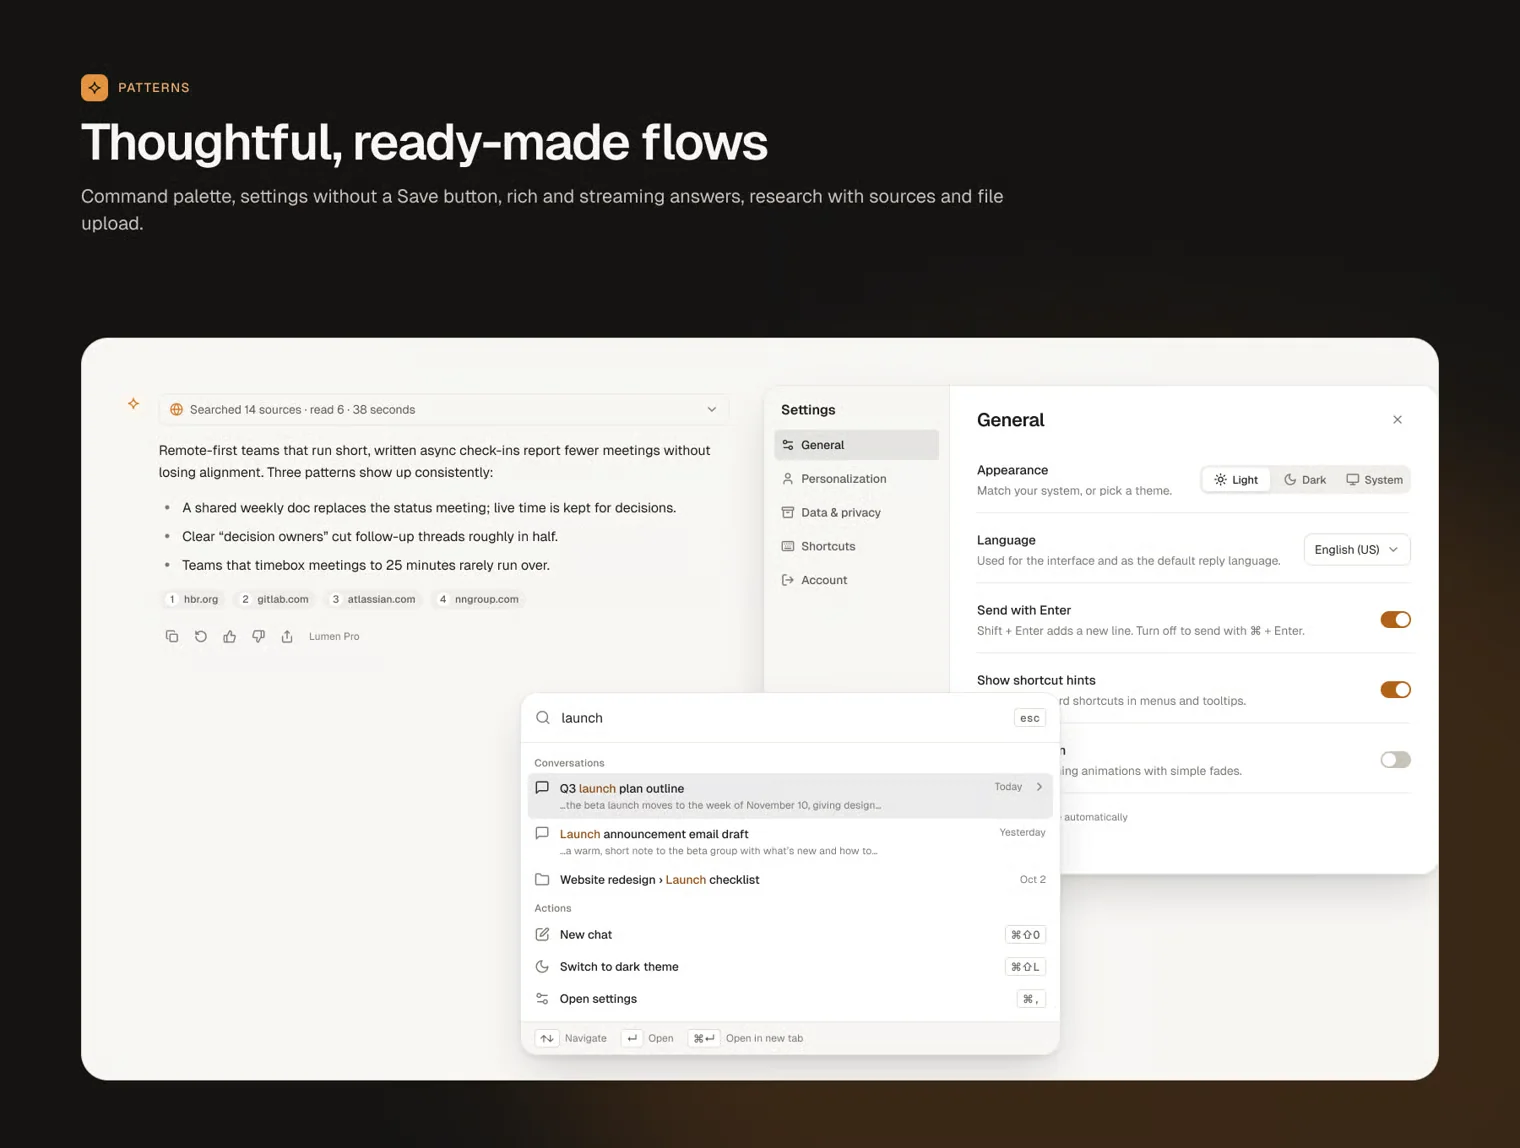The width and height of the screenshot is (1520, 1148).
Task: Click the orange sparkle icon beside the answer
Action: 133,404
